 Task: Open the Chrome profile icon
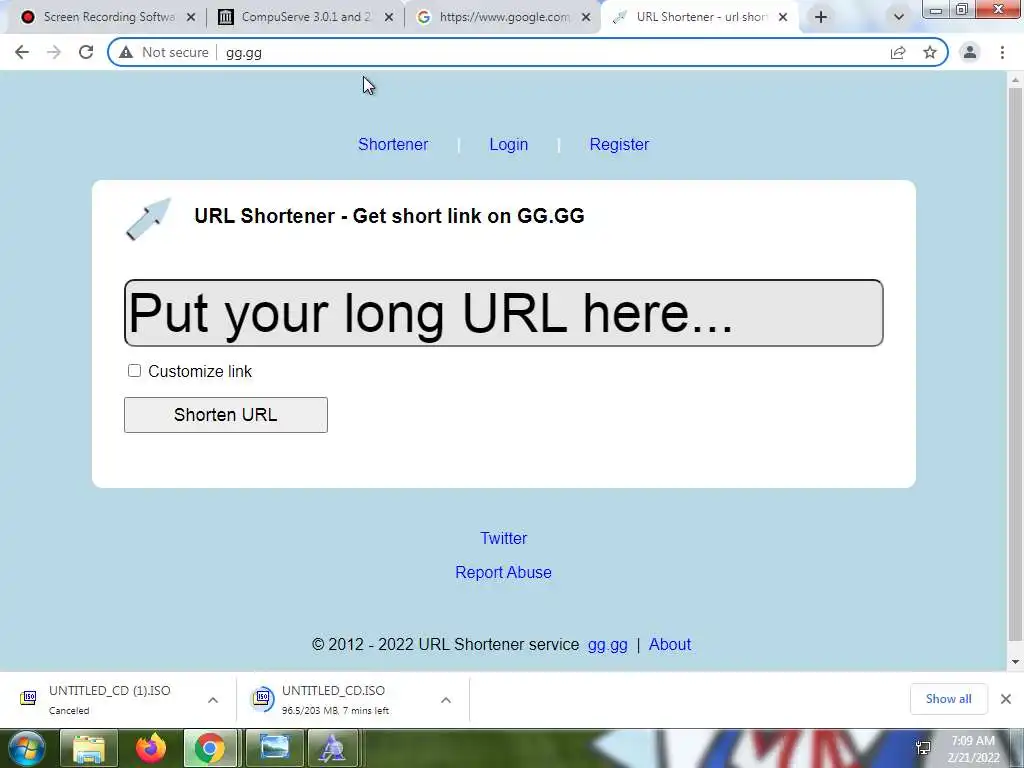coord(970,52)
